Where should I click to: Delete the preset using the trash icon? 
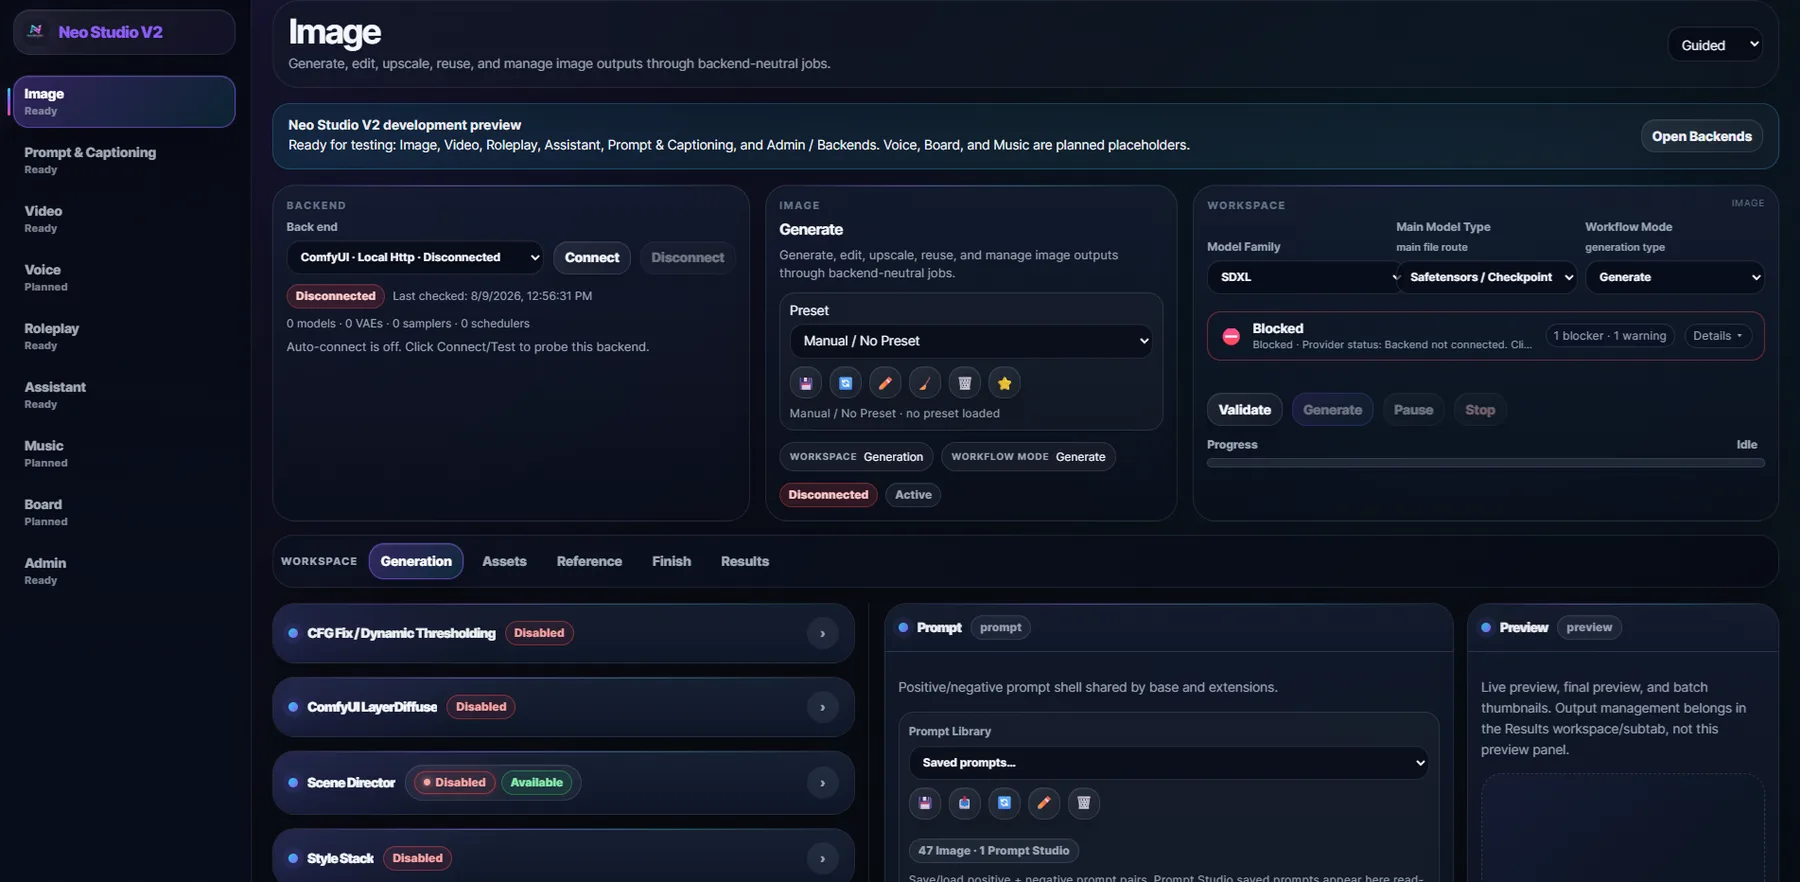click(965, 383)
